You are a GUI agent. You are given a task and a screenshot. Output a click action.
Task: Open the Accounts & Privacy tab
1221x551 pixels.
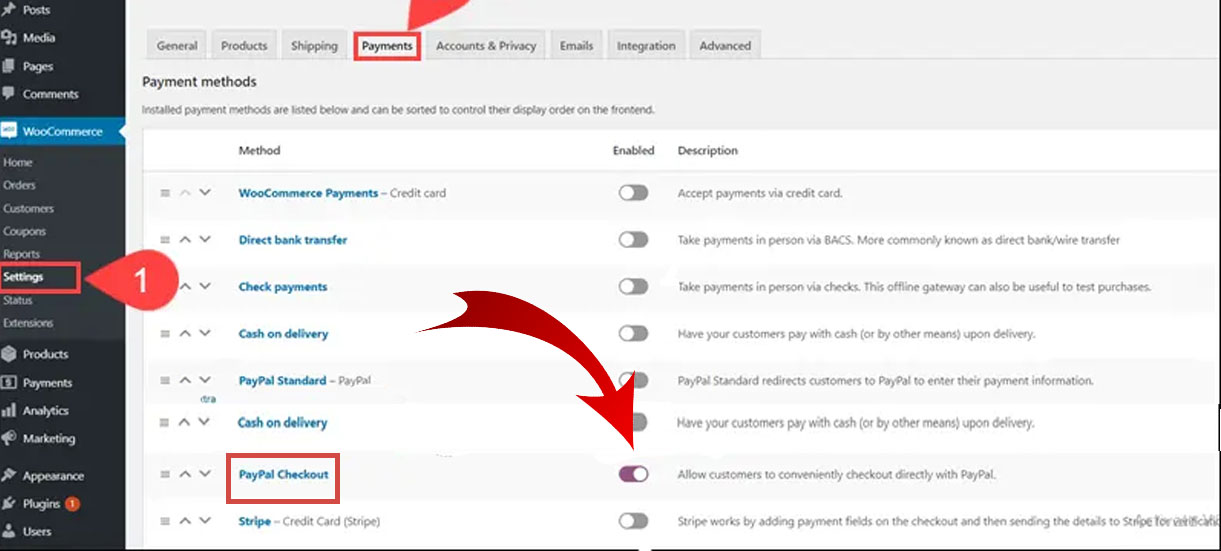[486, 46]
